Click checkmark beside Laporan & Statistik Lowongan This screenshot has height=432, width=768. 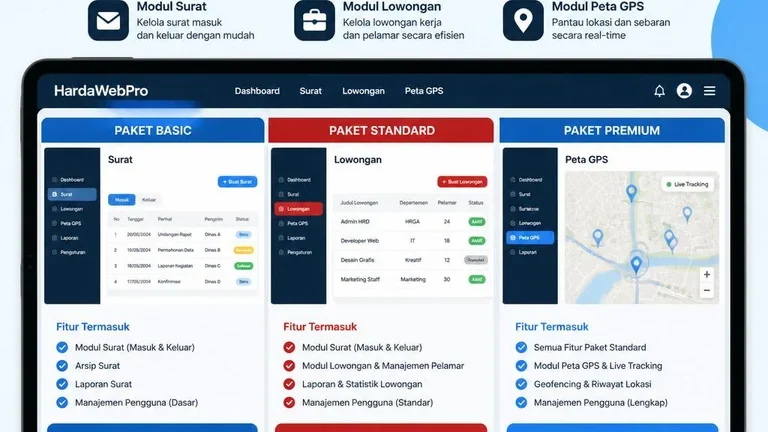[289, 384]
